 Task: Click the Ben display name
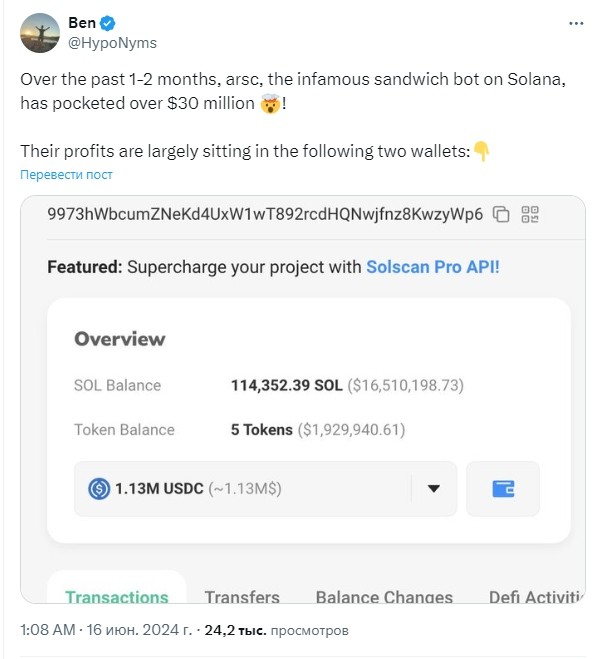82,23
